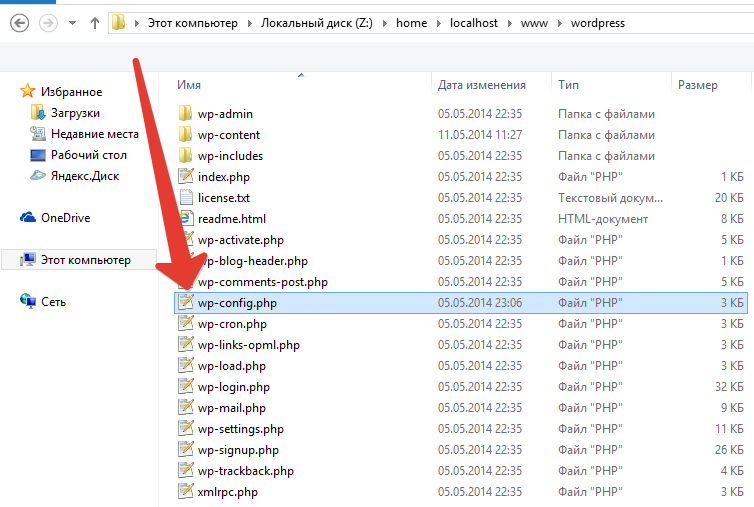Select the index.php file icon
The width and height of the screenshot is (754, 507).
[186, 176]
